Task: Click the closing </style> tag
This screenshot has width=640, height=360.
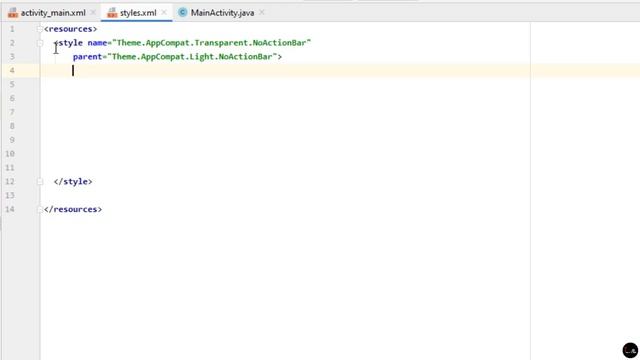Action: click(x=73, y=182)
